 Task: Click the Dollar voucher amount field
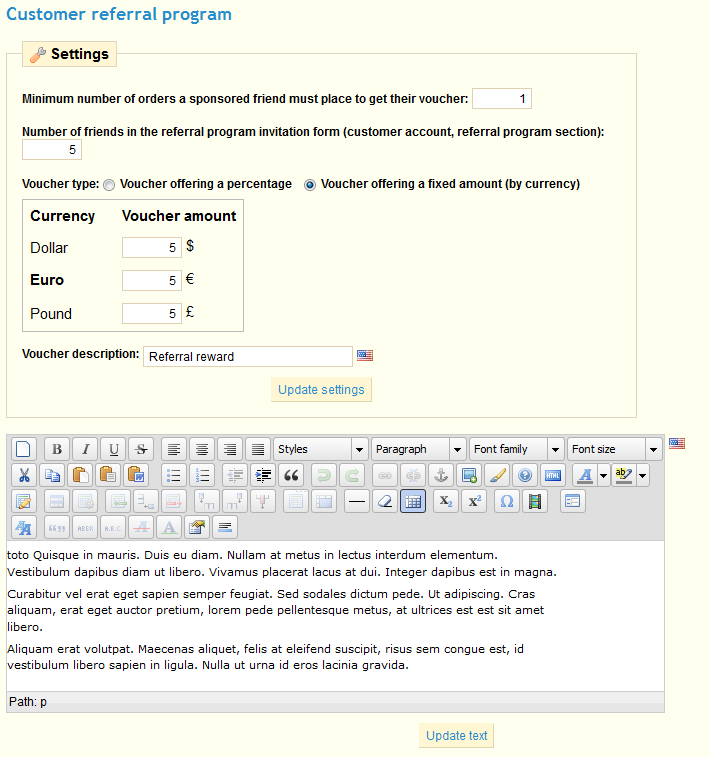coord(152,248)
